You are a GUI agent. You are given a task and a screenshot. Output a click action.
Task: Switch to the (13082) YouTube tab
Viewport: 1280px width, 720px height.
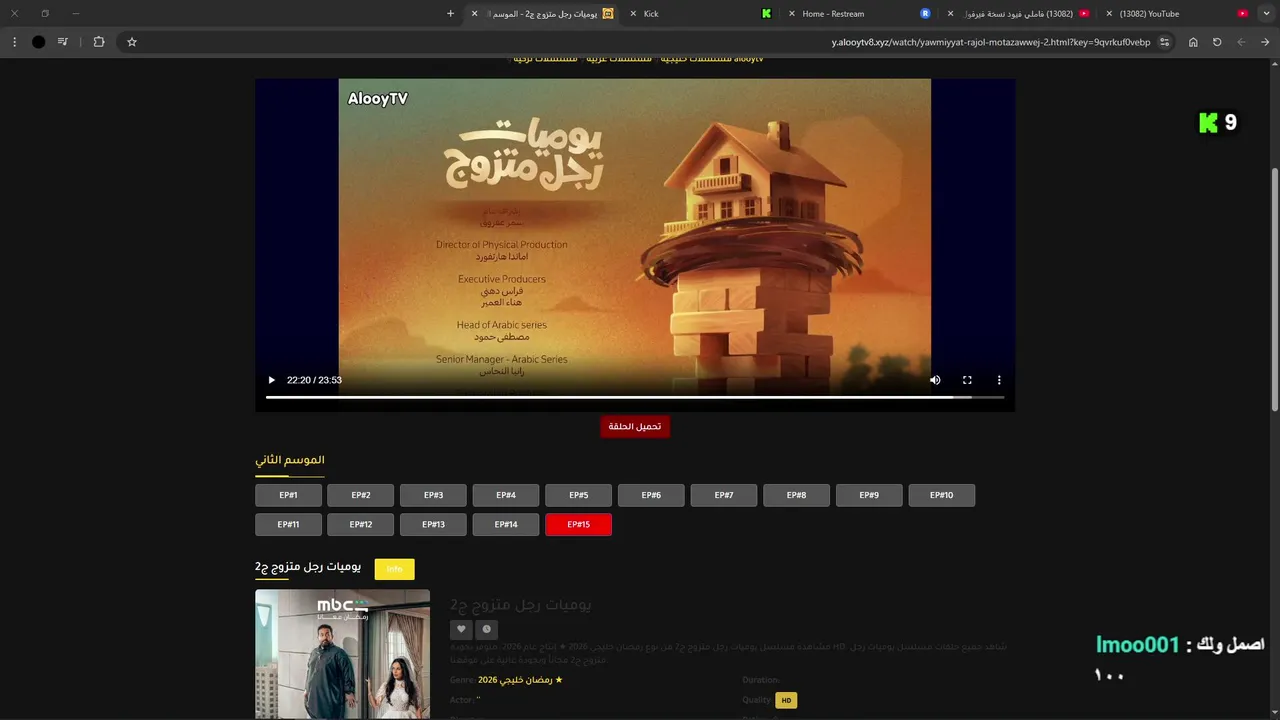pos(1178,14)
